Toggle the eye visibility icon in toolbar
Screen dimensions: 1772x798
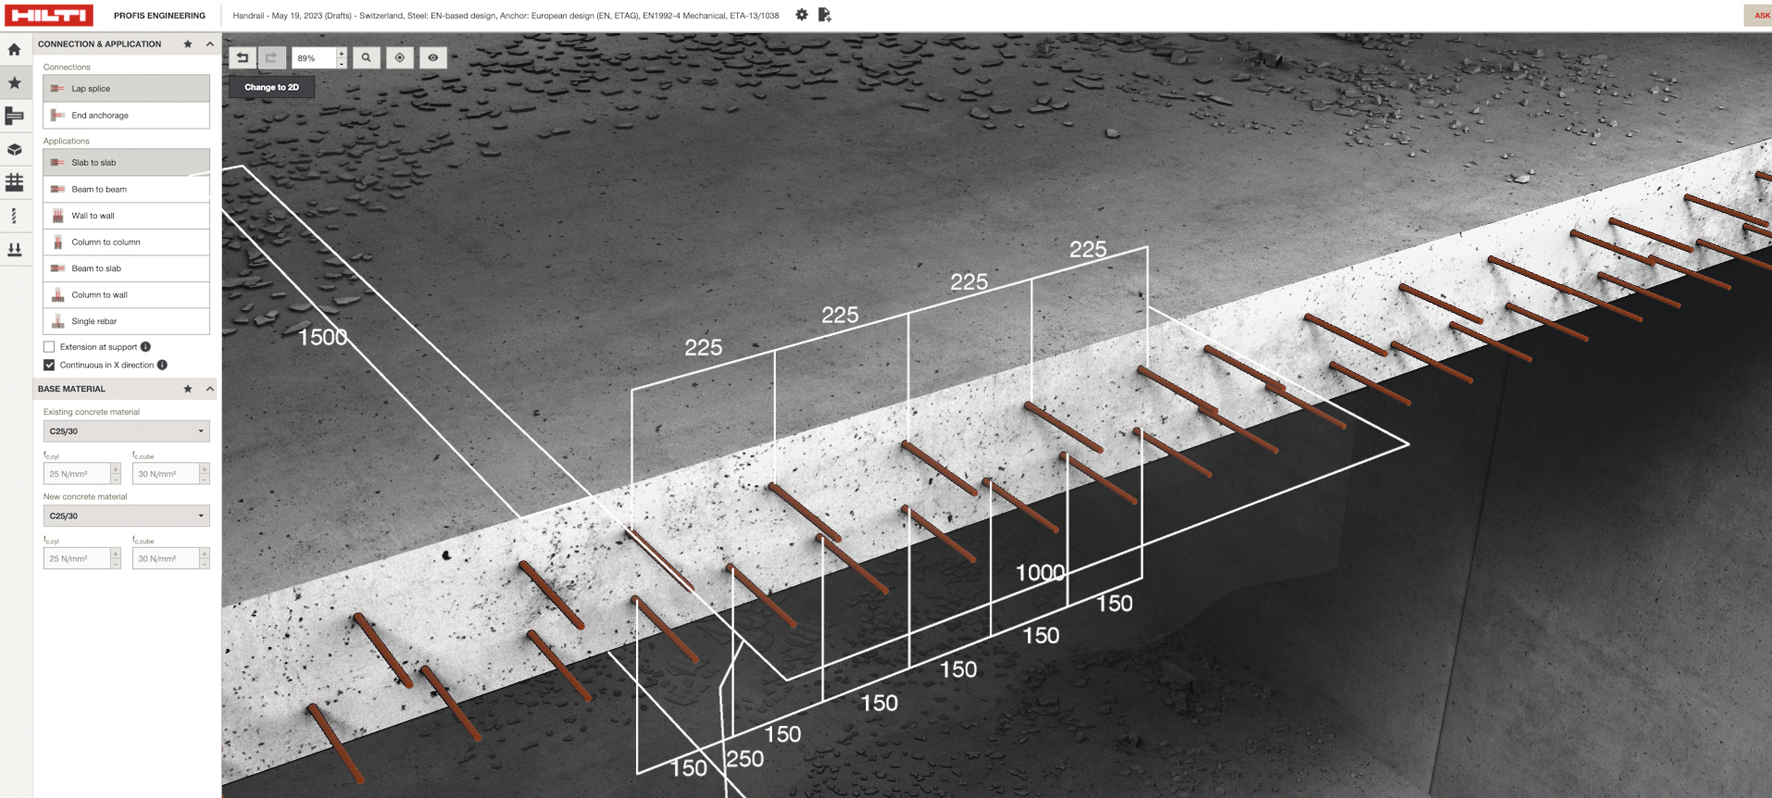pyautogui.click(x=433, y=58)
